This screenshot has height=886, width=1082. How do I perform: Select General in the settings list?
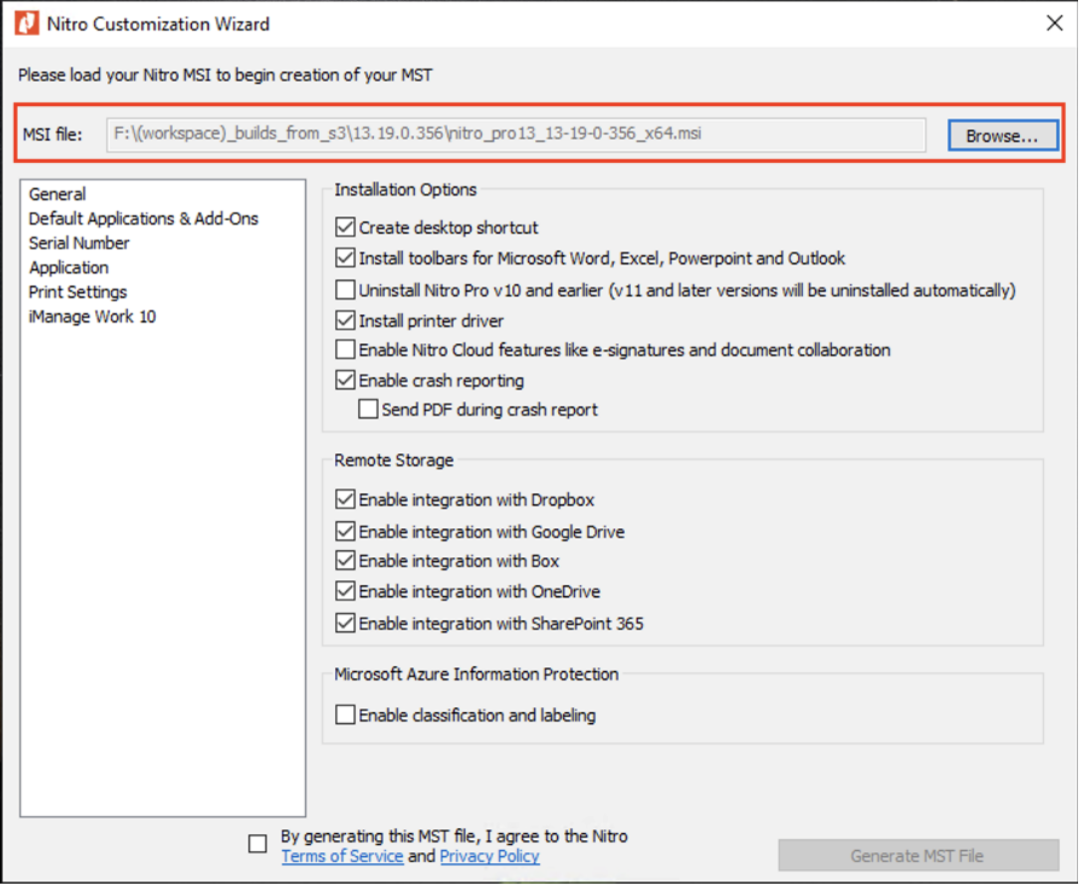pos(57,194)
